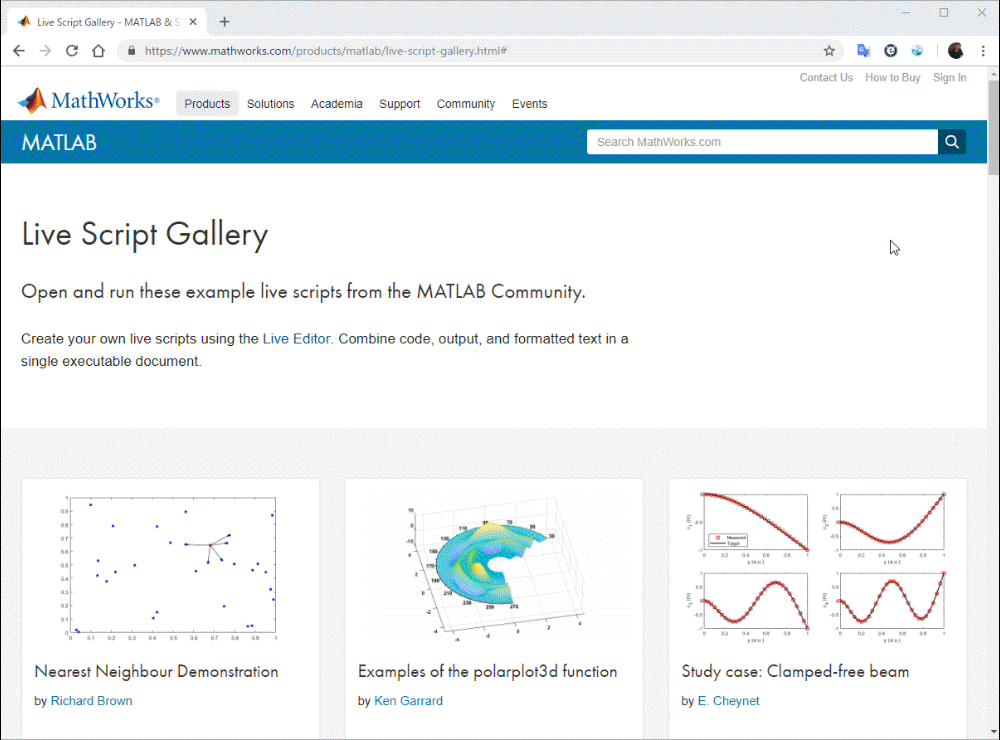Open the Sign In link
The image size is (1000, 740).
949,78
